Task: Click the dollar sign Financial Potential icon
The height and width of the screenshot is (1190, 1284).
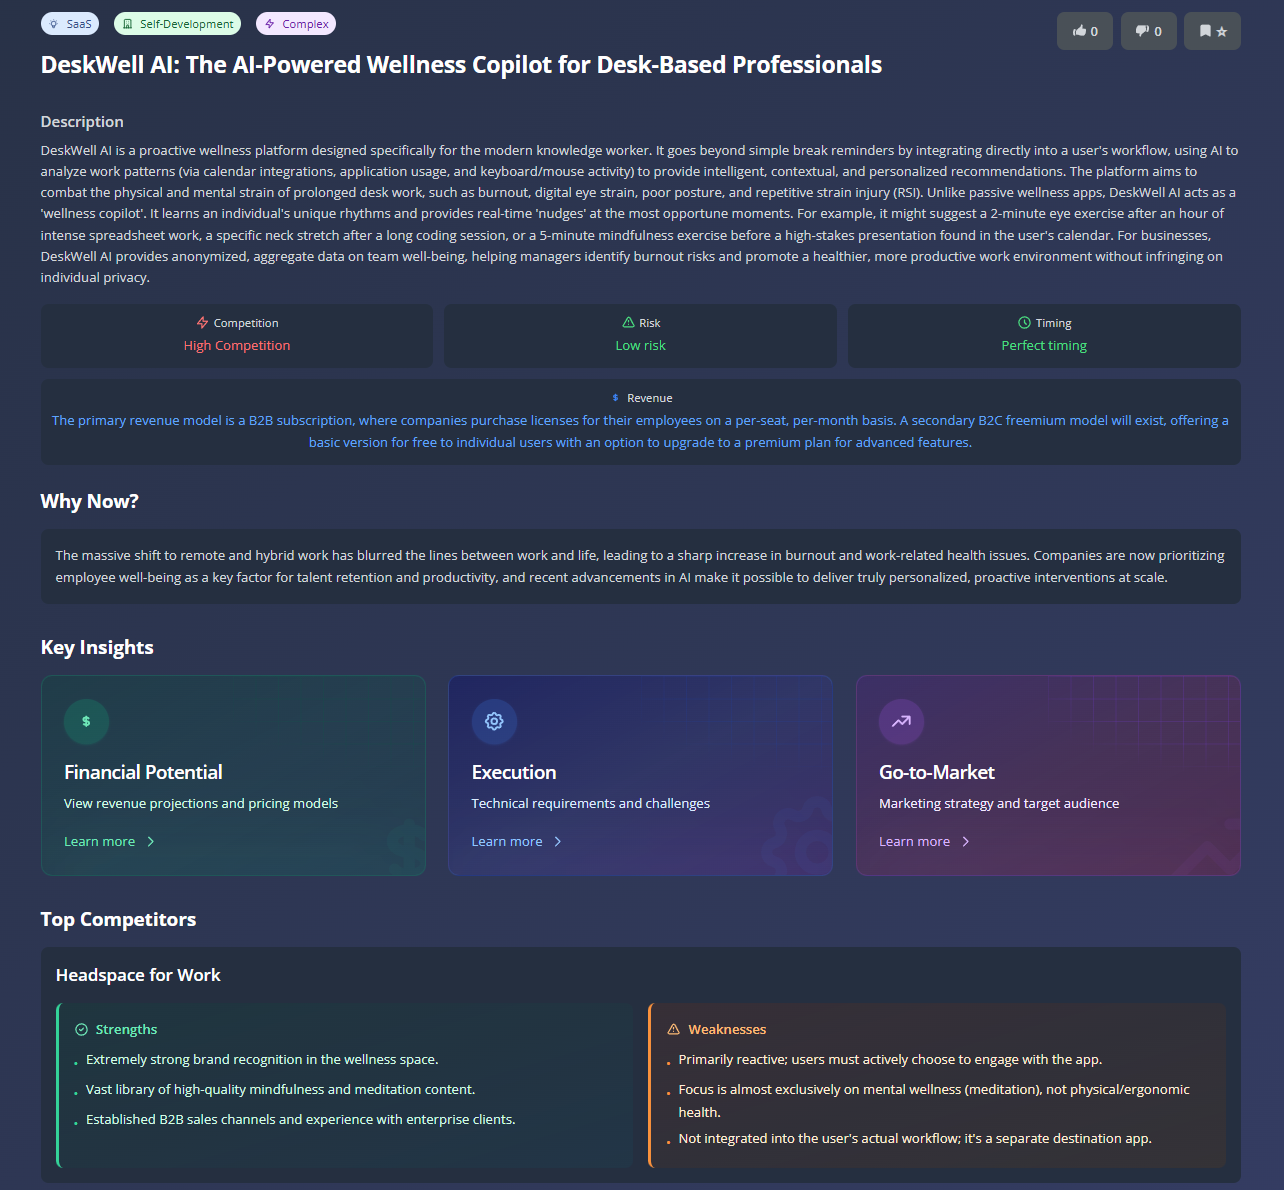Action: pos(86,722)
